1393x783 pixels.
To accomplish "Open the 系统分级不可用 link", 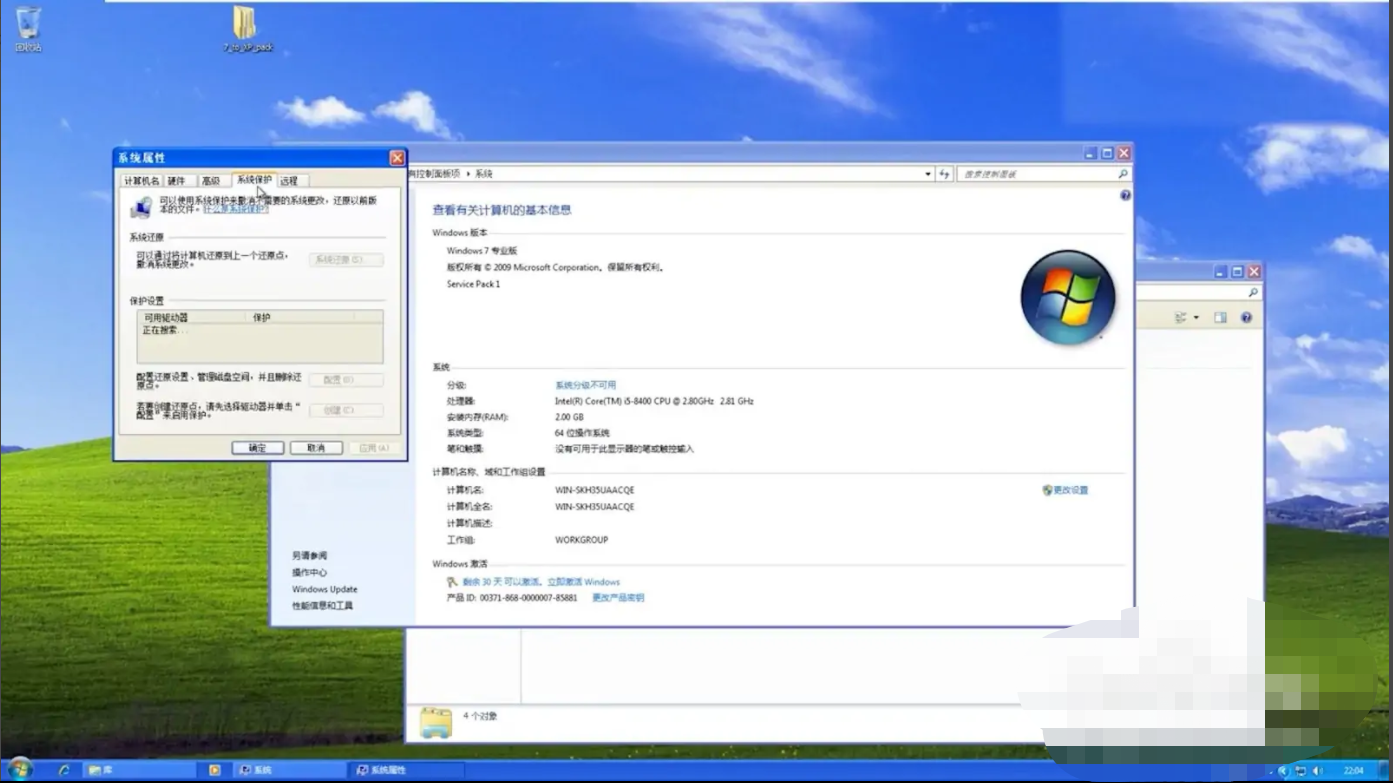I will point(586,385).
